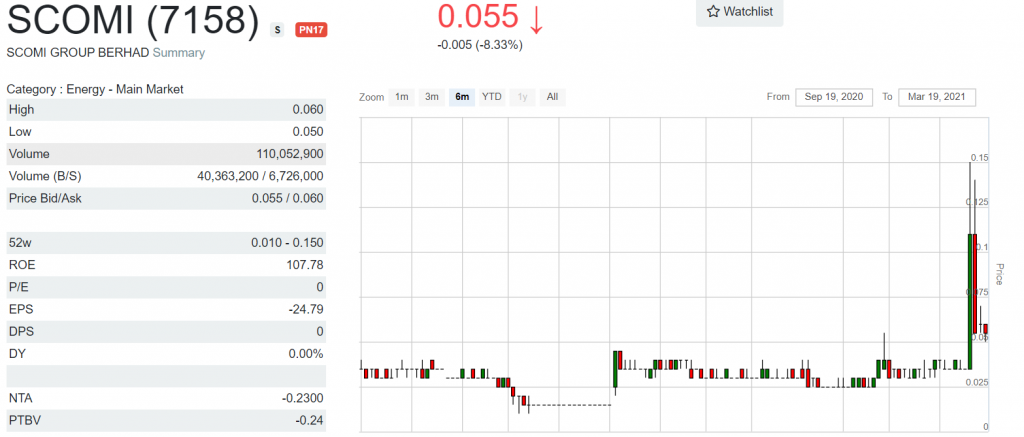Click the EPS value -24.79
The width and height of the screenshot is (1024, 437).
[306, 310]
